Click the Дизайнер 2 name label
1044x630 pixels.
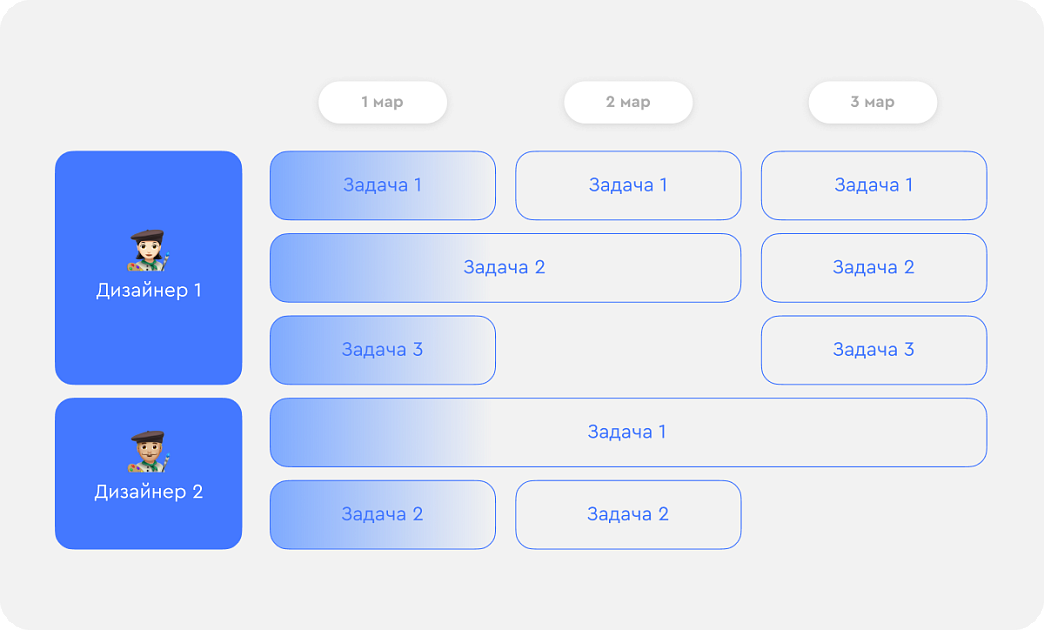coord(148,492)
